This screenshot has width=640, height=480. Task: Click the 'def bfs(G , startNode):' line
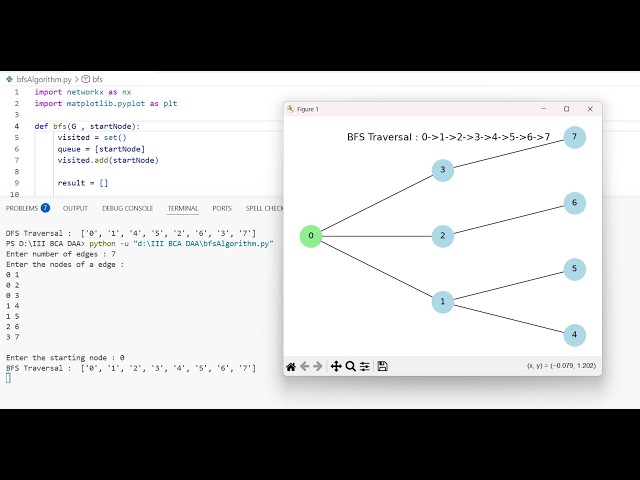[x=87, y=126]
